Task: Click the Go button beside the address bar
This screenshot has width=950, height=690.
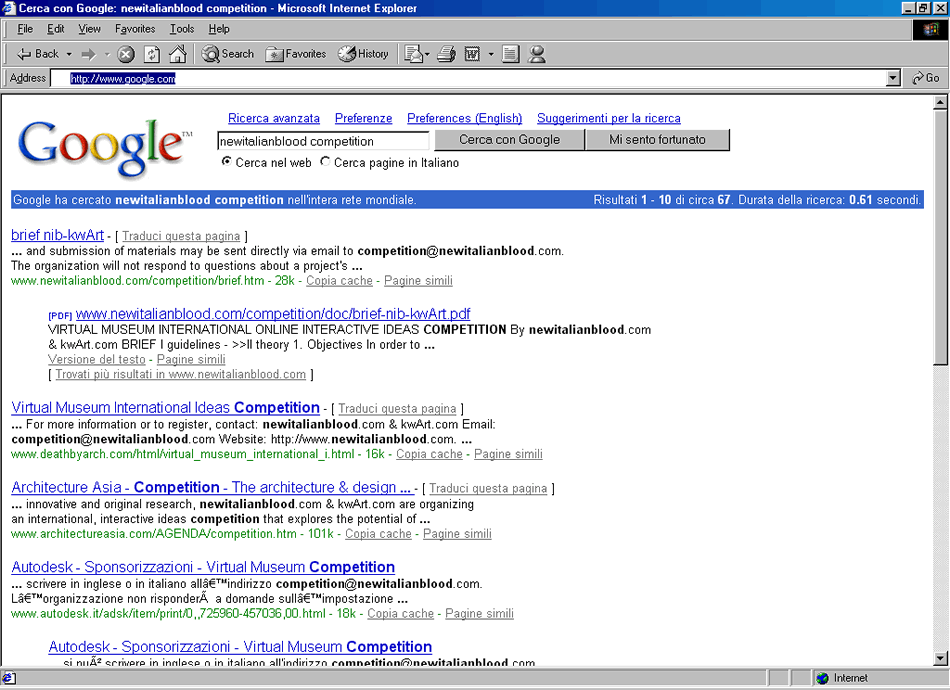Action: 926,78
